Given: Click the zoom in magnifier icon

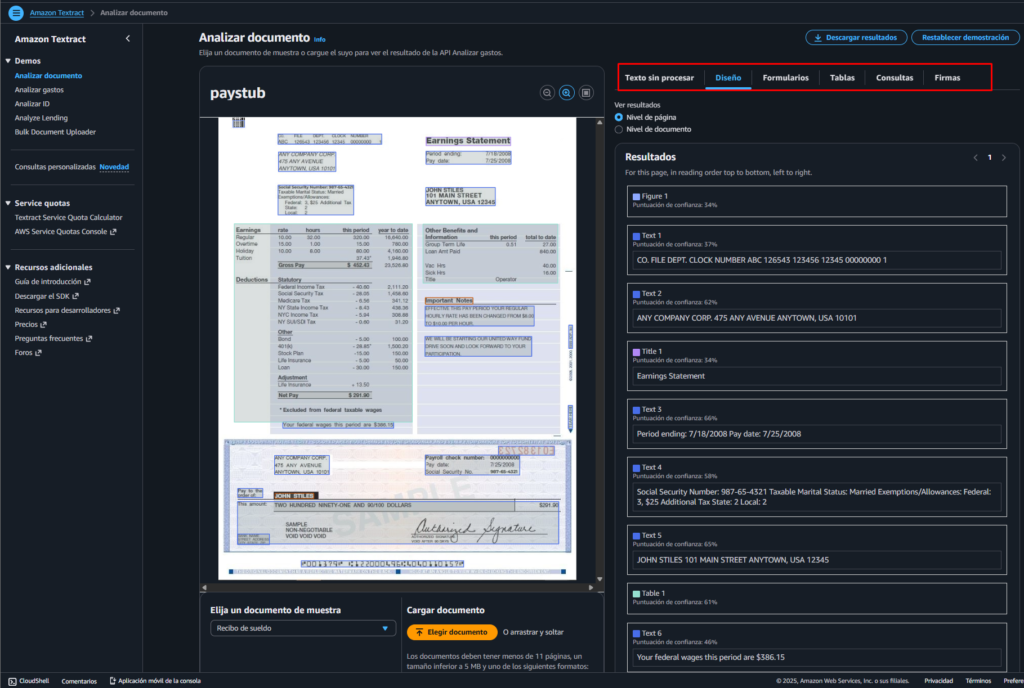Looking at the screenshot, I should 566,93.
